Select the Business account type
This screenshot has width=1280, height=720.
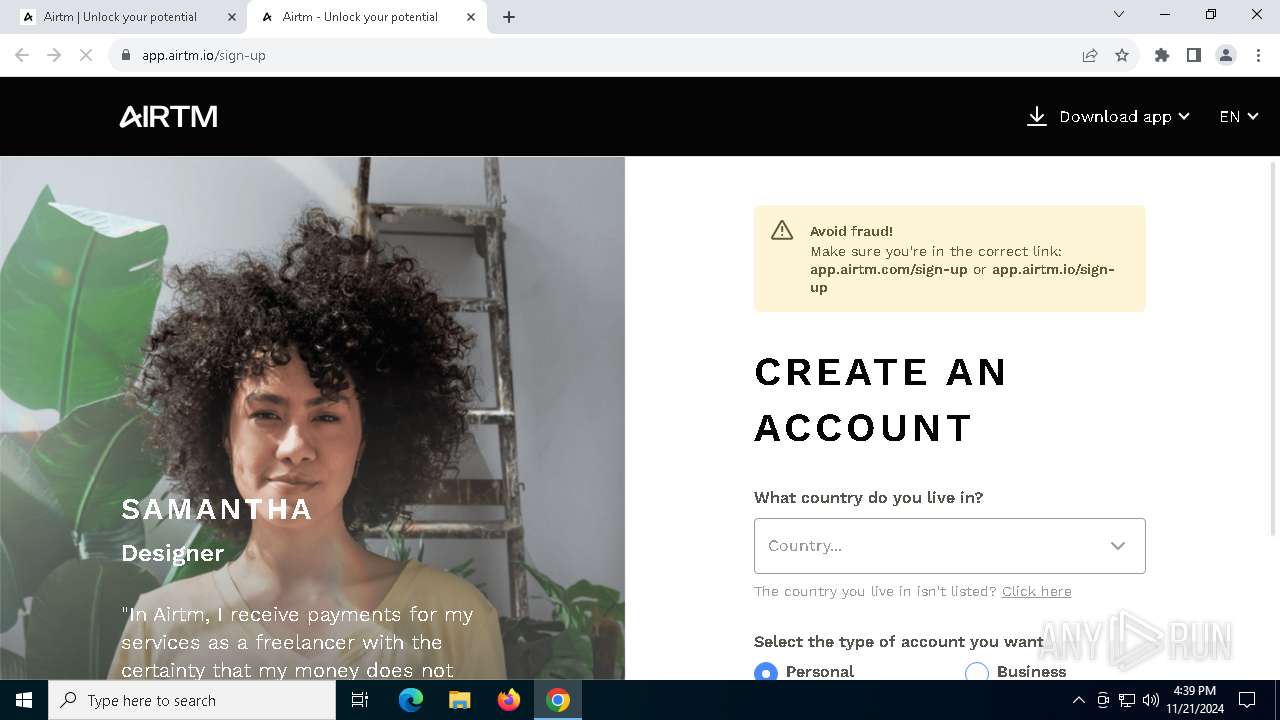click(x=977, y=672)
